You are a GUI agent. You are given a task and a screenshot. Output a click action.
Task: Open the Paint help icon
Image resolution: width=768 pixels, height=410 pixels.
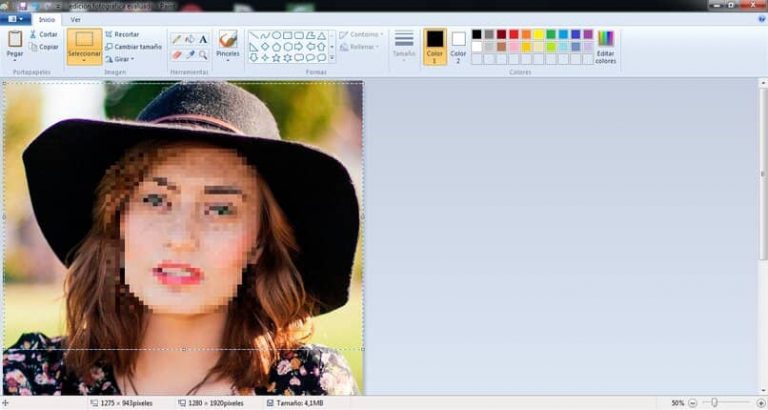click(x=762, y=19)
